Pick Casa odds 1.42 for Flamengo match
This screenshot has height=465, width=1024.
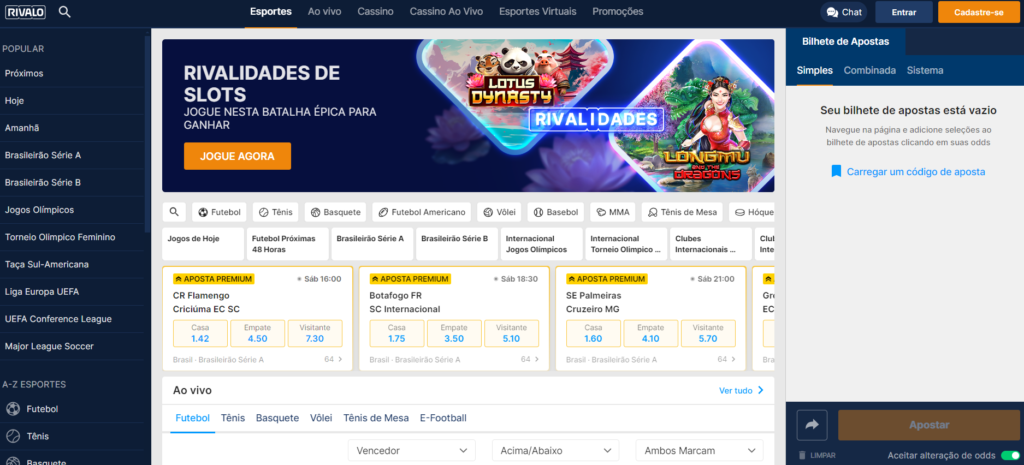(x=200, y=333)
